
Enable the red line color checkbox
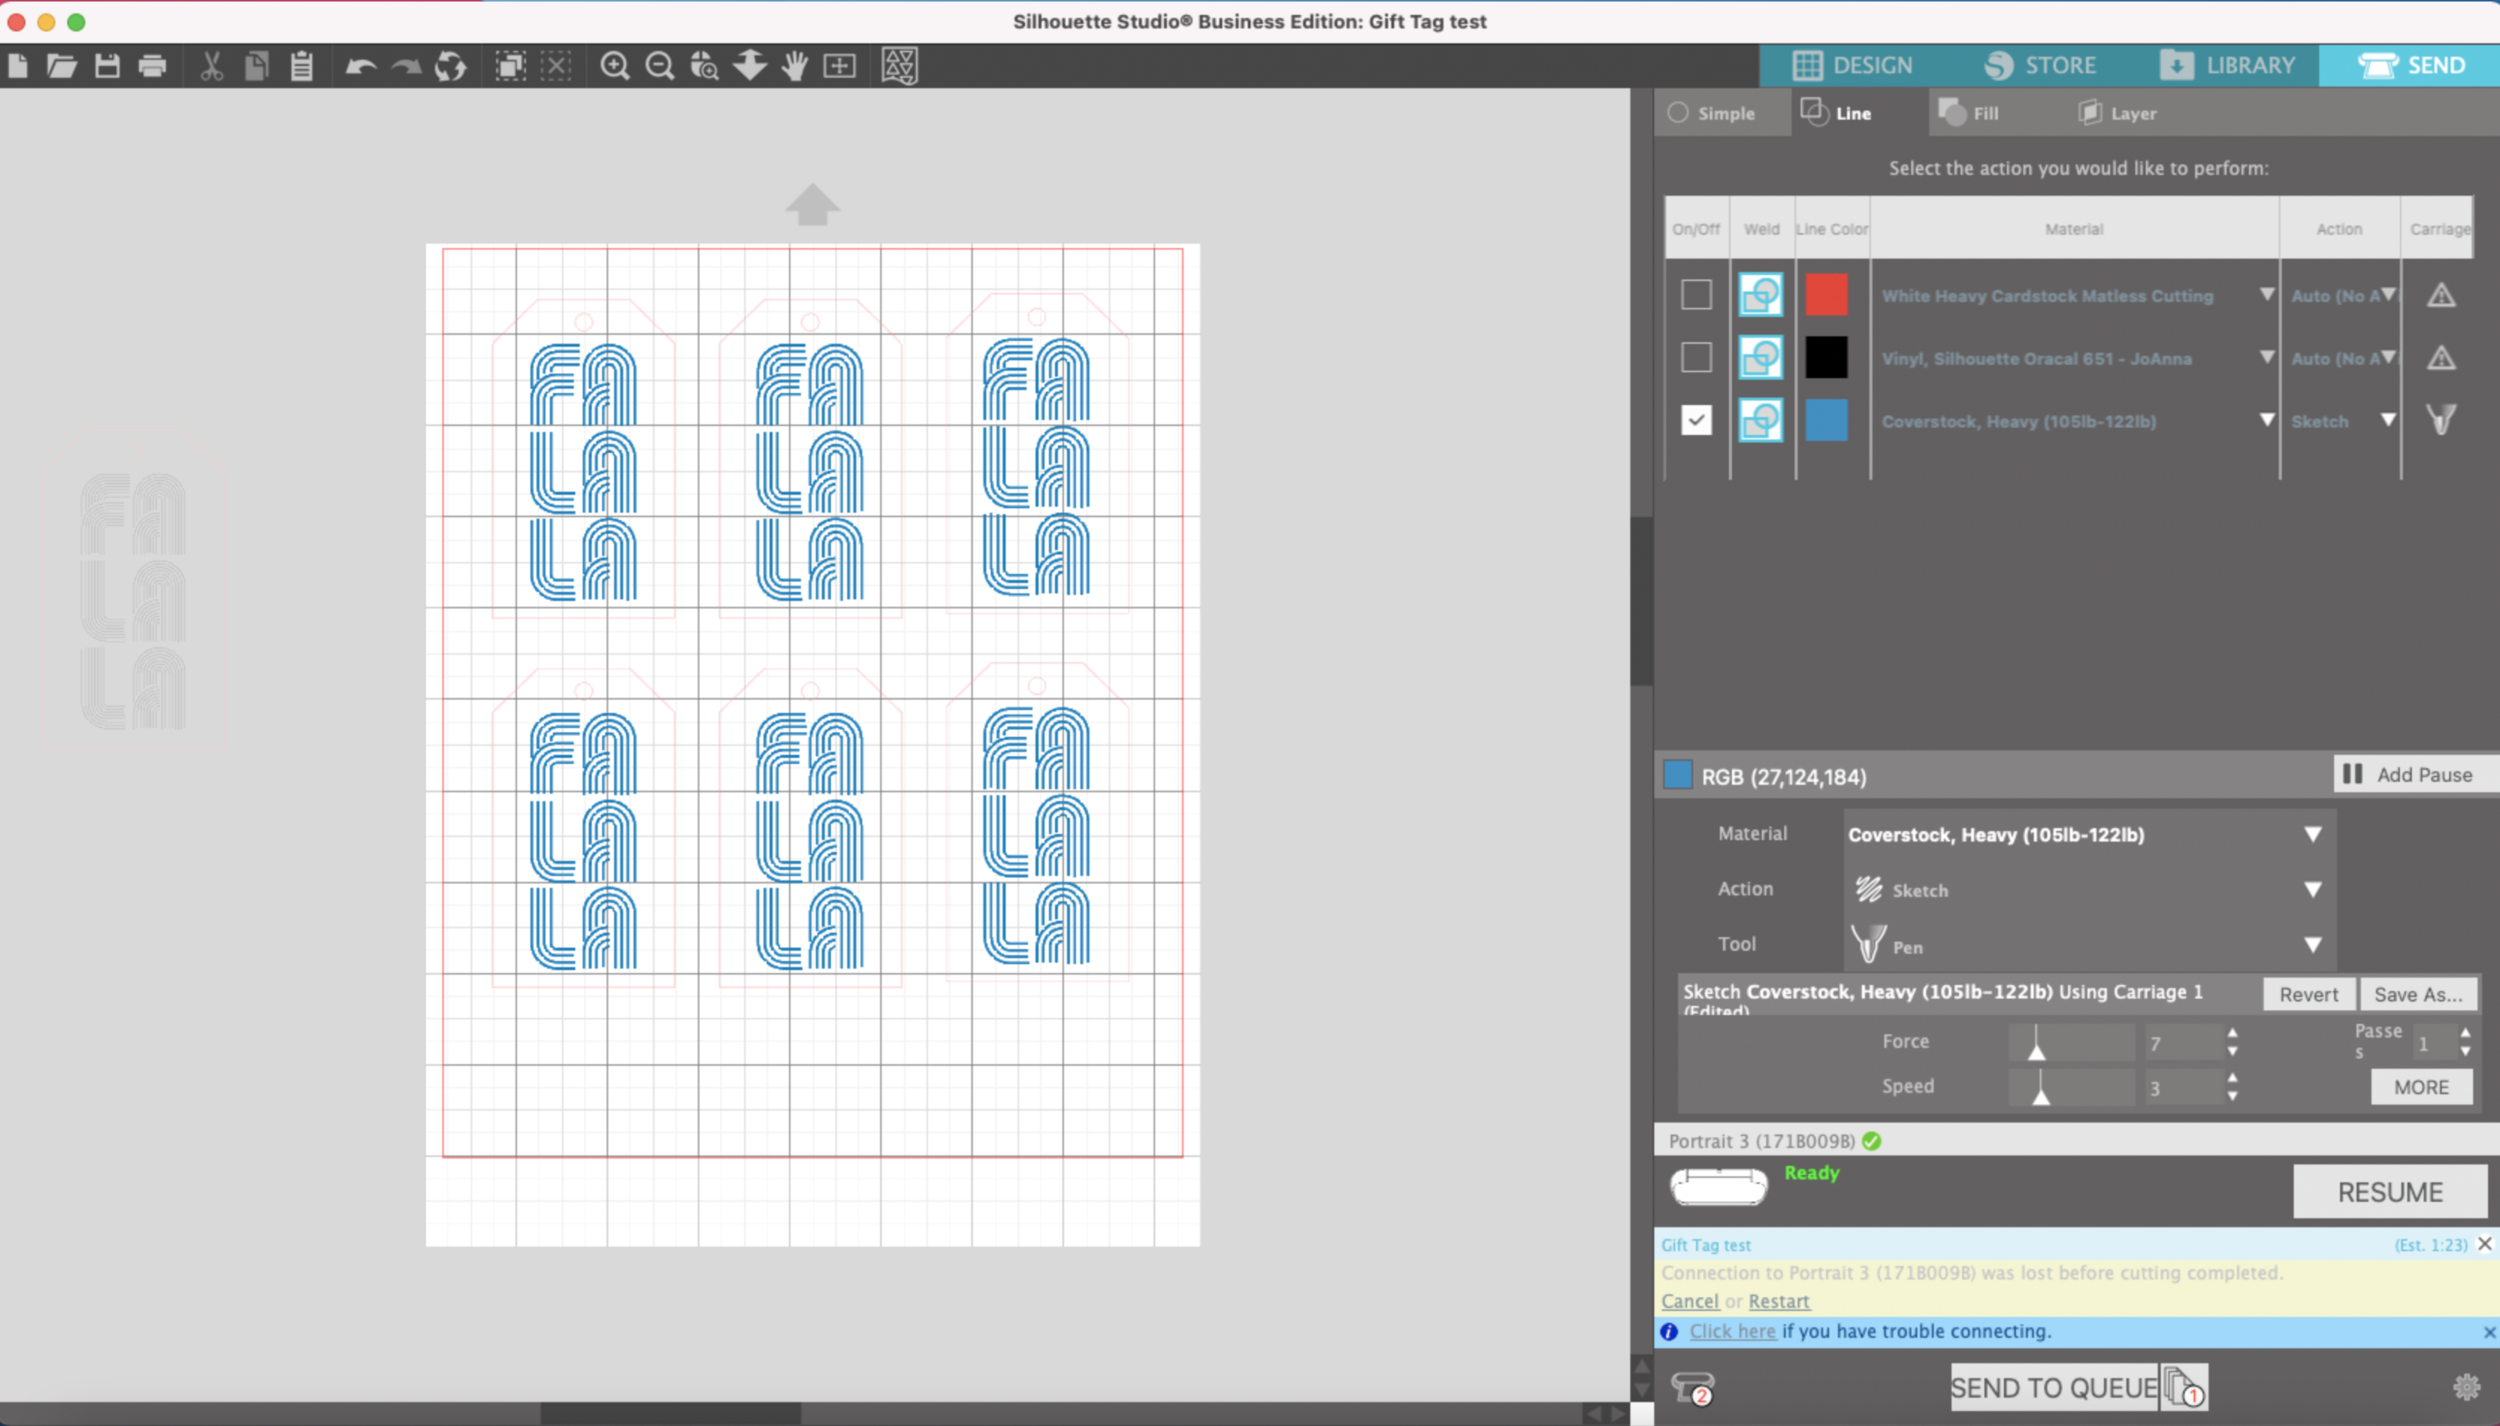[1696, 295]
